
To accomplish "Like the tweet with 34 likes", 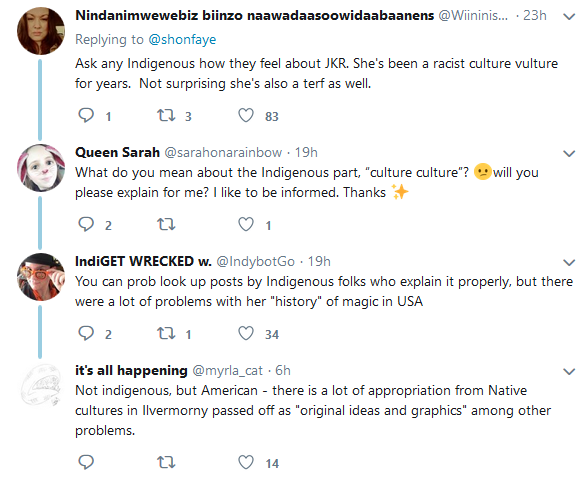I will tap(246, 333).
